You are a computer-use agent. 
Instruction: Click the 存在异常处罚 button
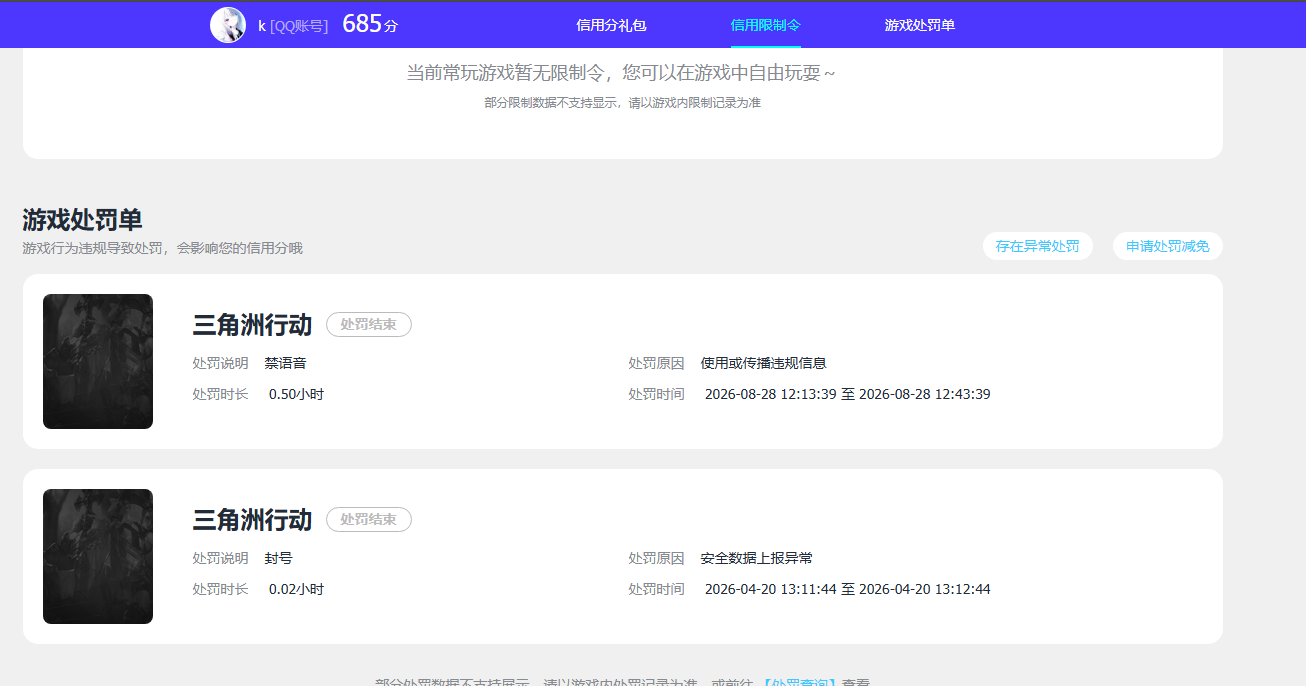(x=1038, y=246)
